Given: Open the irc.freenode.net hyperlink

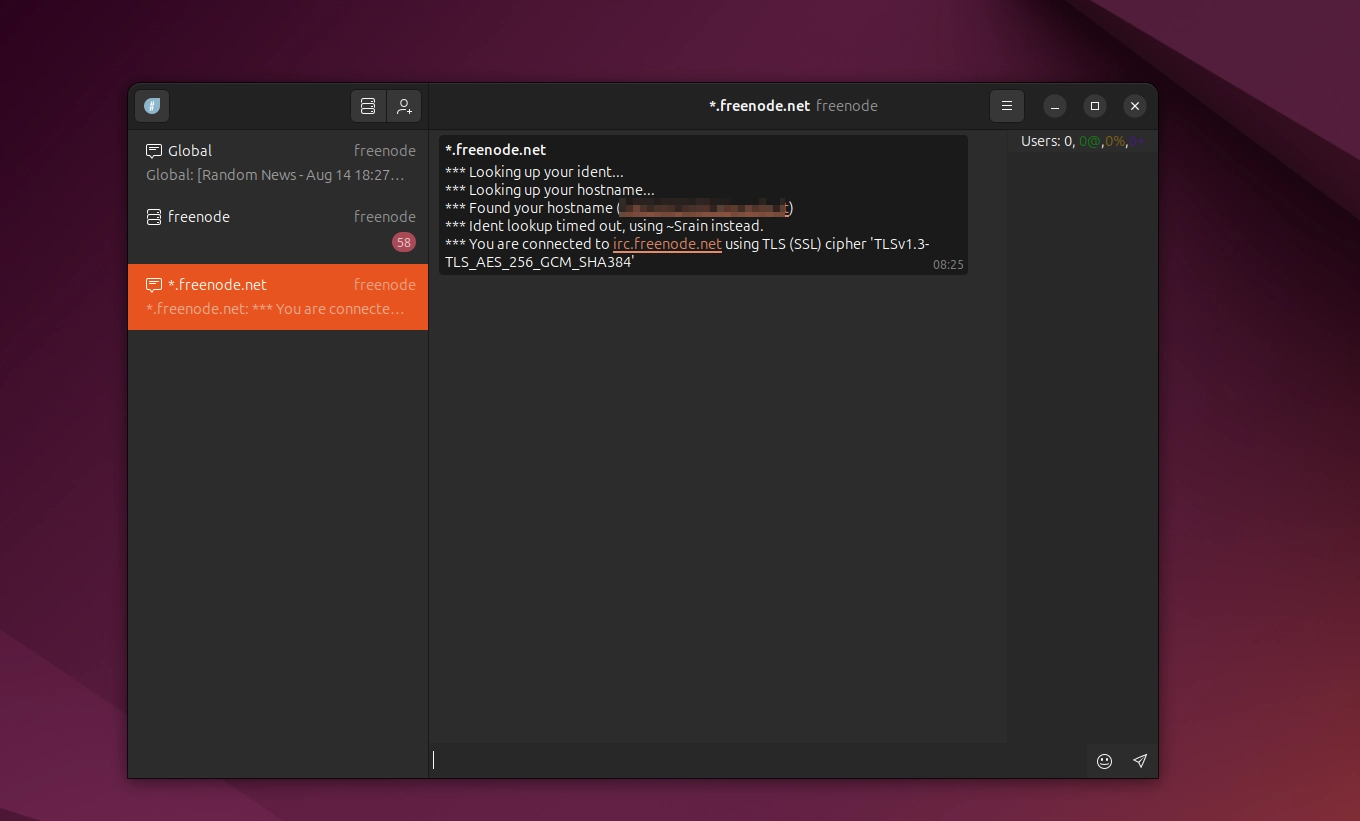Looking at the screenshot, I should tap(667, 244).
